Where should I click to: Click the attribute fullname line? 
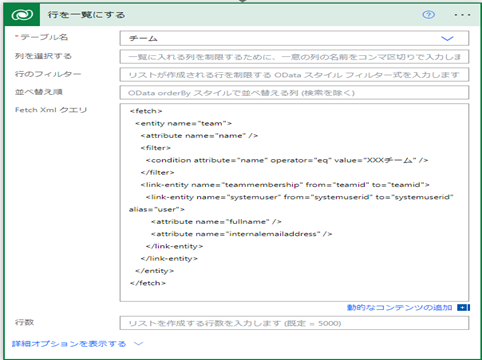click(x=216, y=222)
